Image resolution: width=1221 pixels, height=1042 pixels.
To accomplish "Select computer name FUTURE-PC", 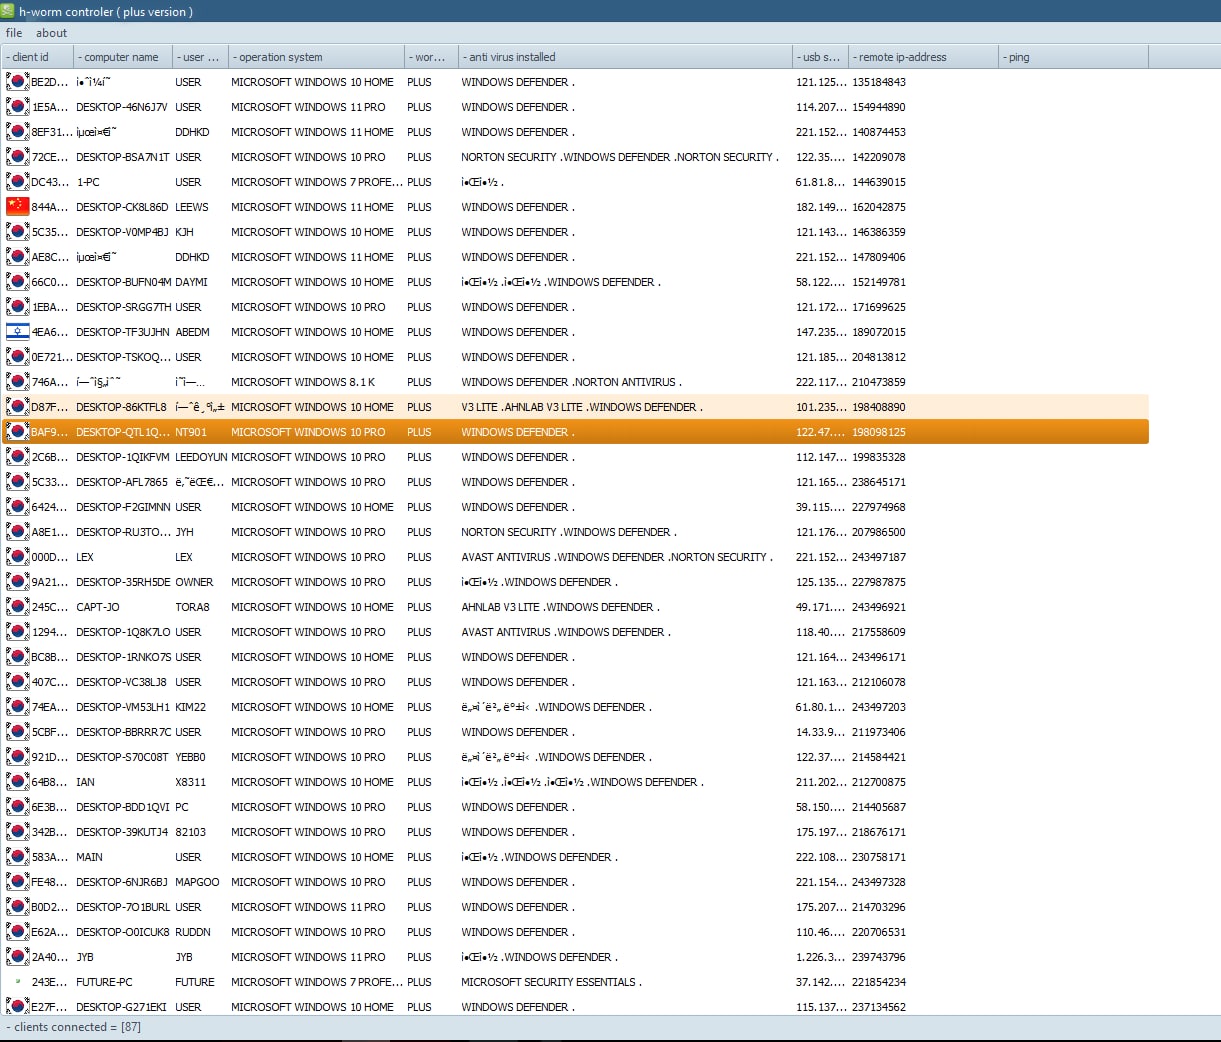I will click(104, 982).
